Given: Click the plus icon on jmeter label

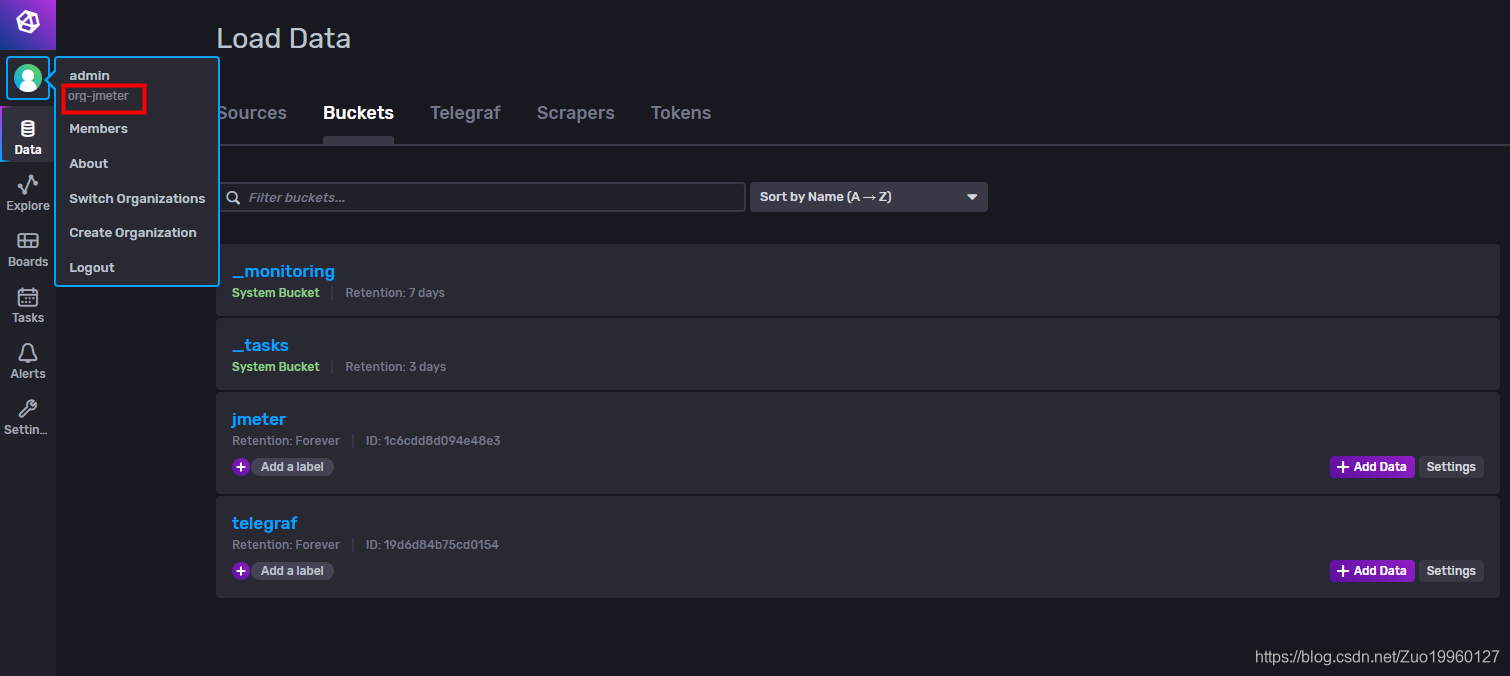Looking at the screenshot, I should 240,467.
